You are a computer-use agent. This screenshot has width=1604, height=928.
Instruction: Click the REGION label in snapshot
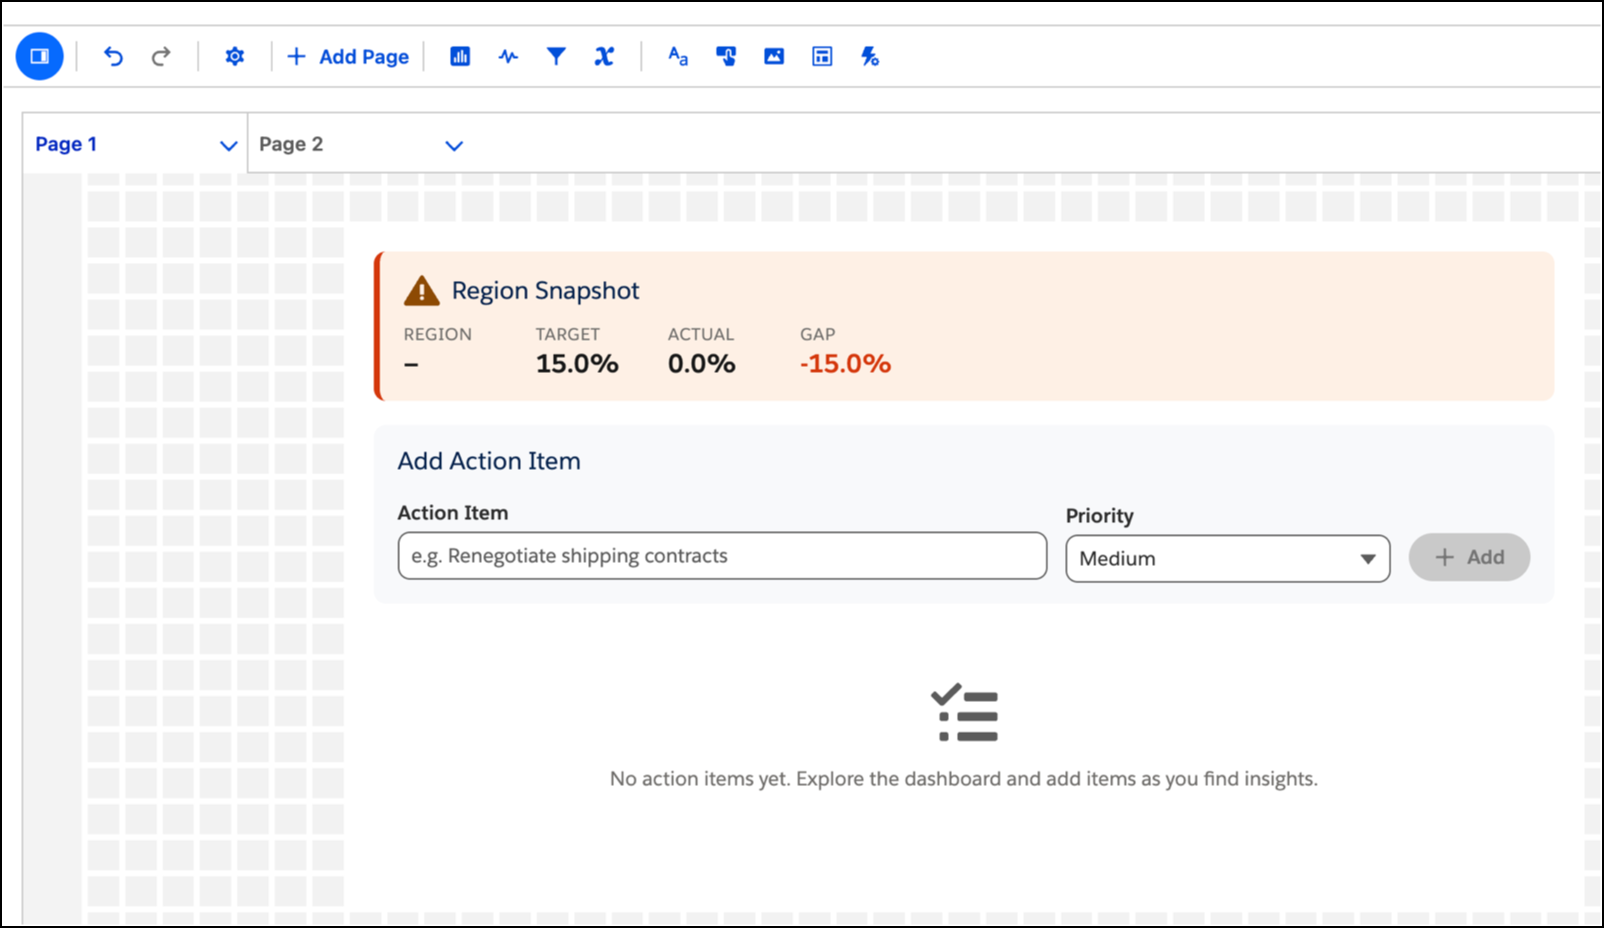click(x=437, y=334)
